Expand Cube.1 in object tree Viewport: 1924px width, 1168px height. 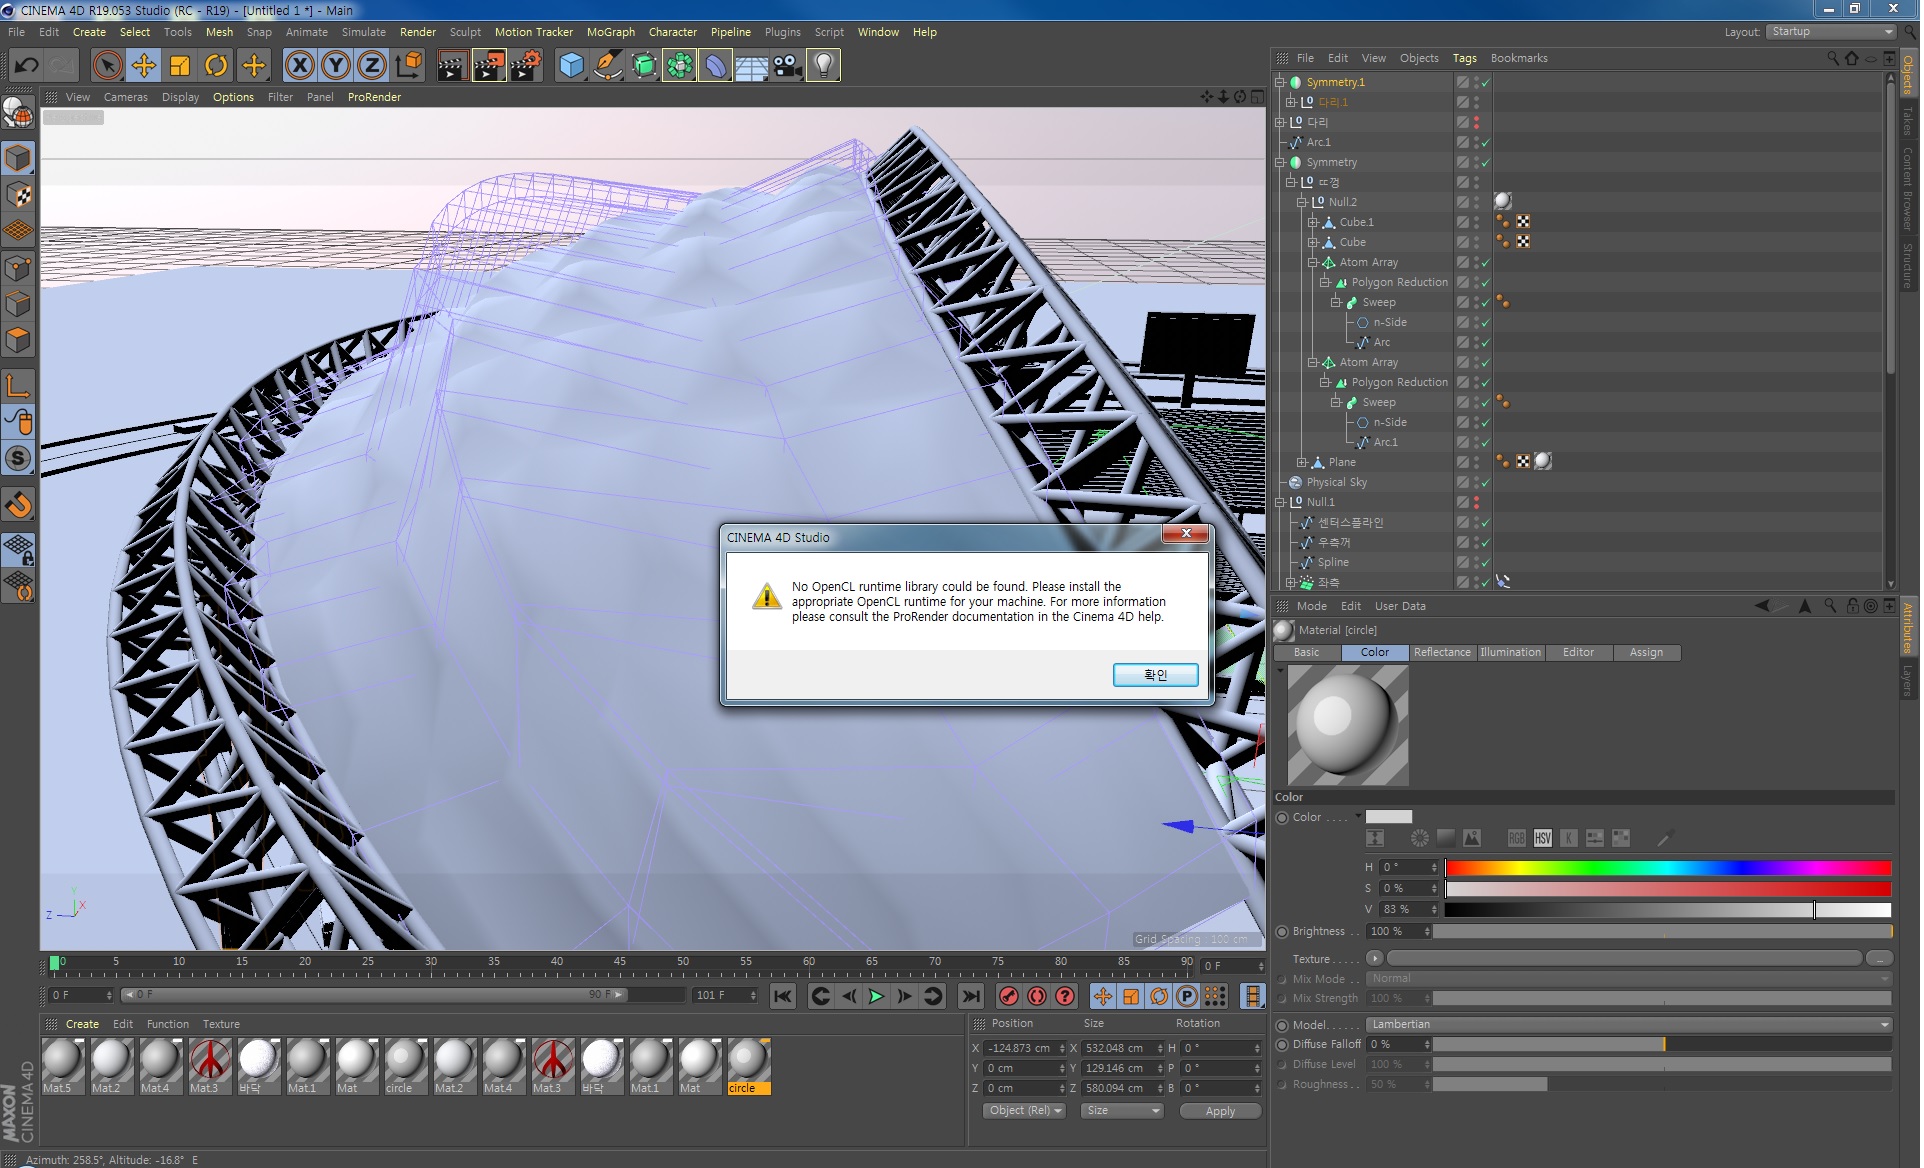(x=1313, y=222)
